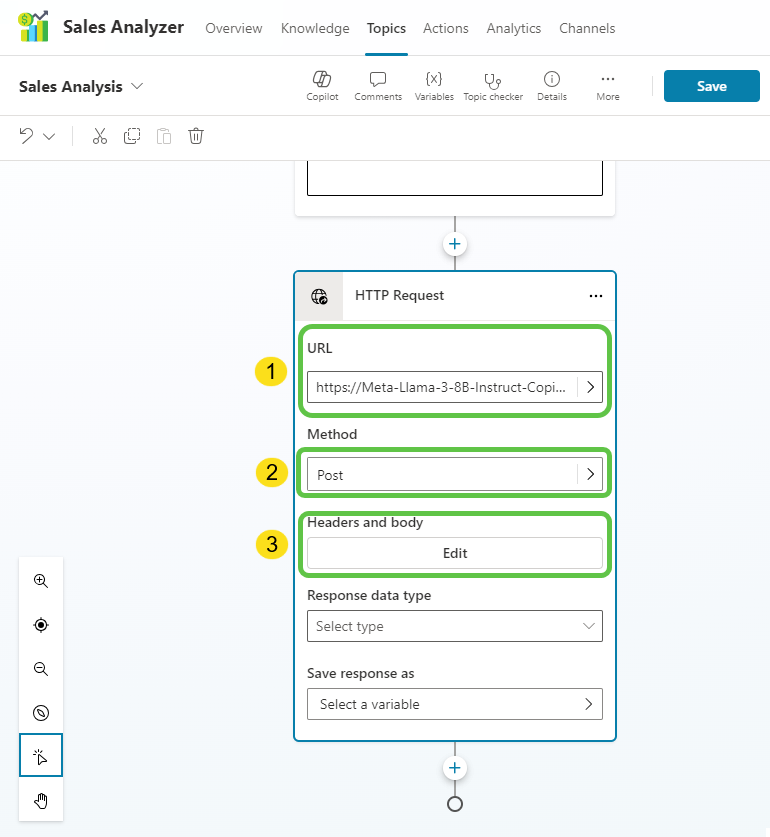Add node below the HTTP Request
Viewport: 770px width, 837px height.
455,768
